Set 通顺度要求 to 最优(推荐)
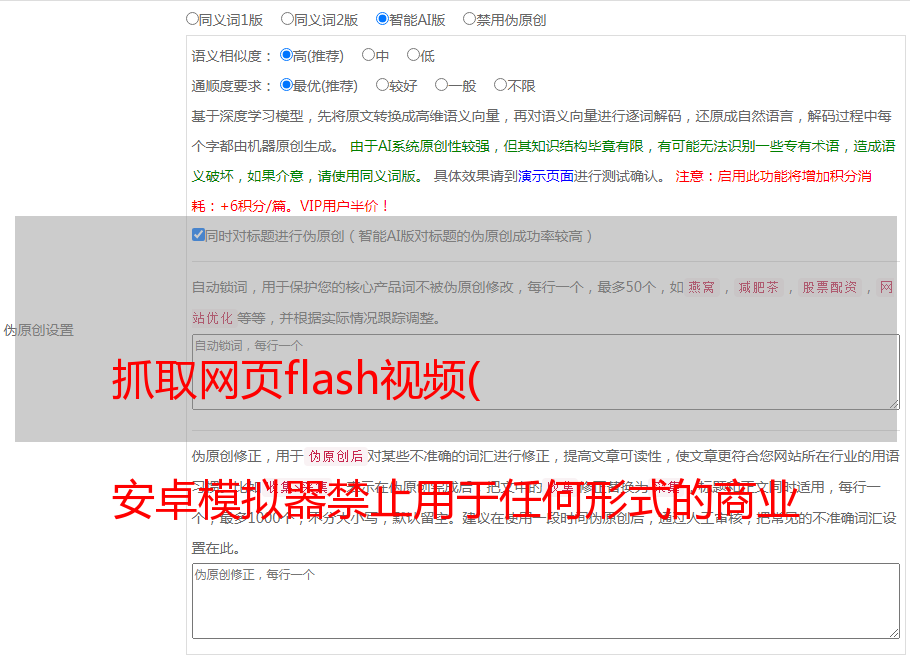Image resolution: width=911 pixels, height=658 pixels. [x=286, y=85]
